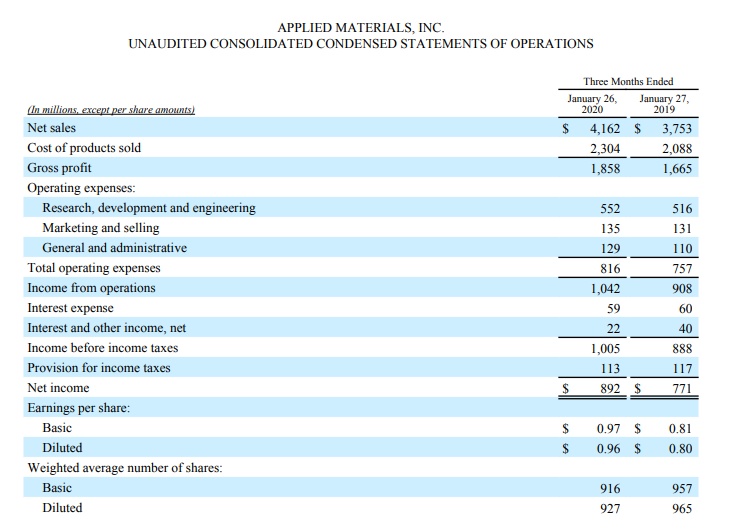Click 'General and administrative' label
The image size is (733, 530).
tap(115, 248)
